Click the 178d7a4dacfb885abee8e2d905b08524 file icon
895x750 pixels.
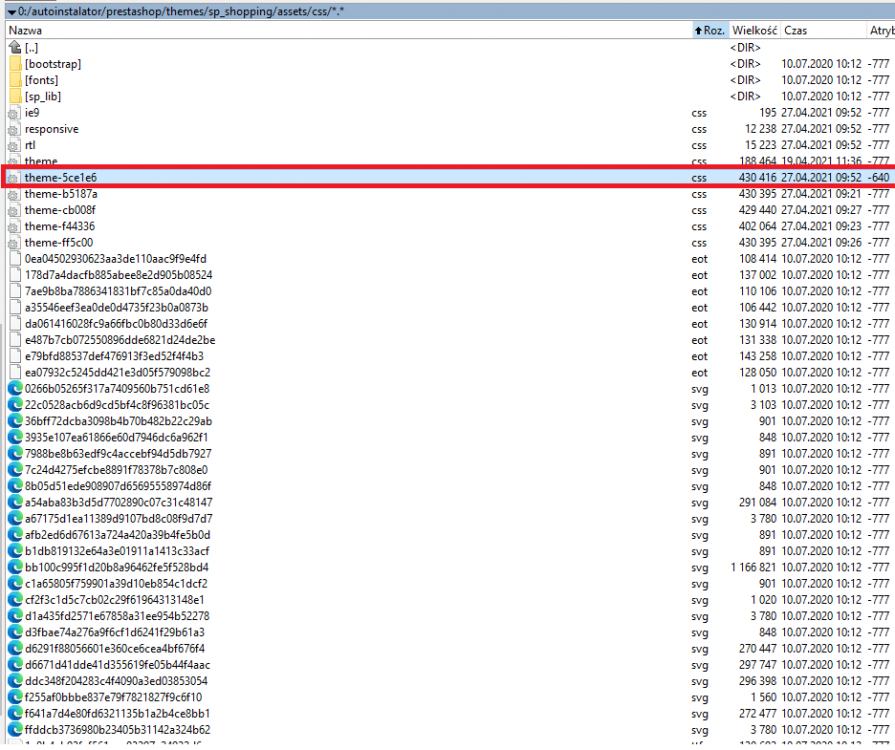click(x=15, y=275)
